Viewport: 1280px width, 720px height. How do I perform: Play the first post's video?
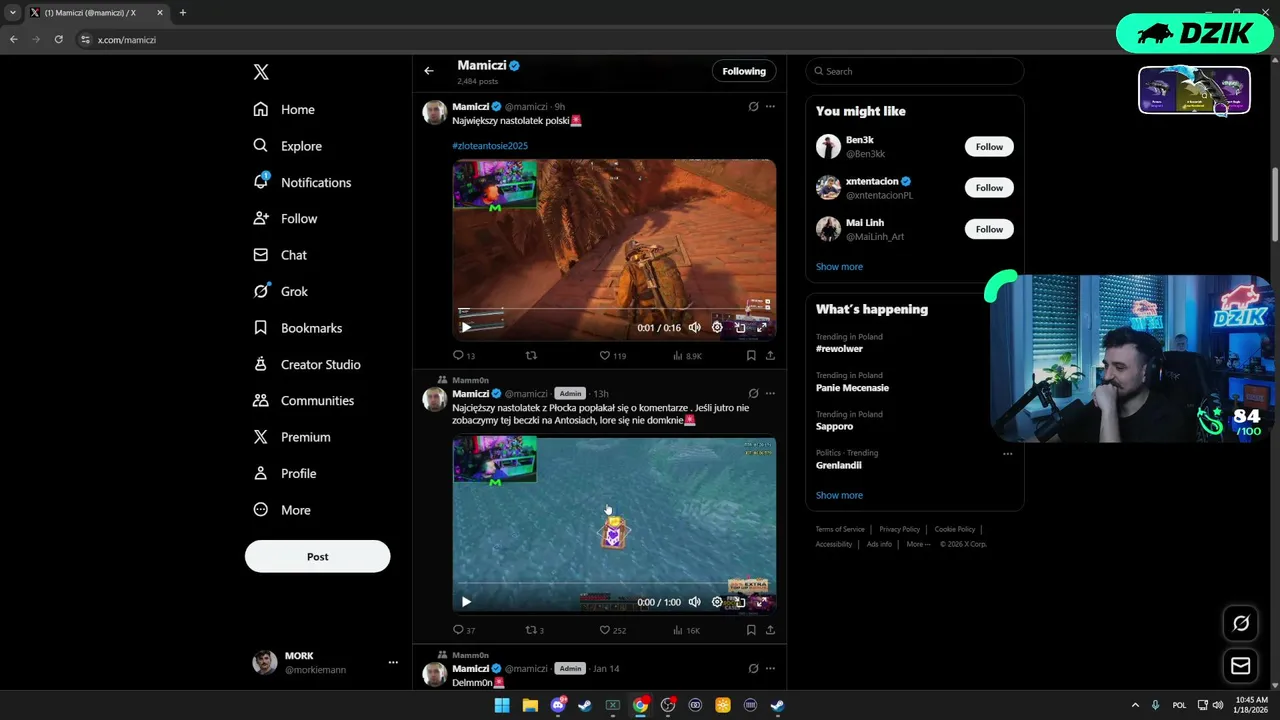tap(466, 327)
